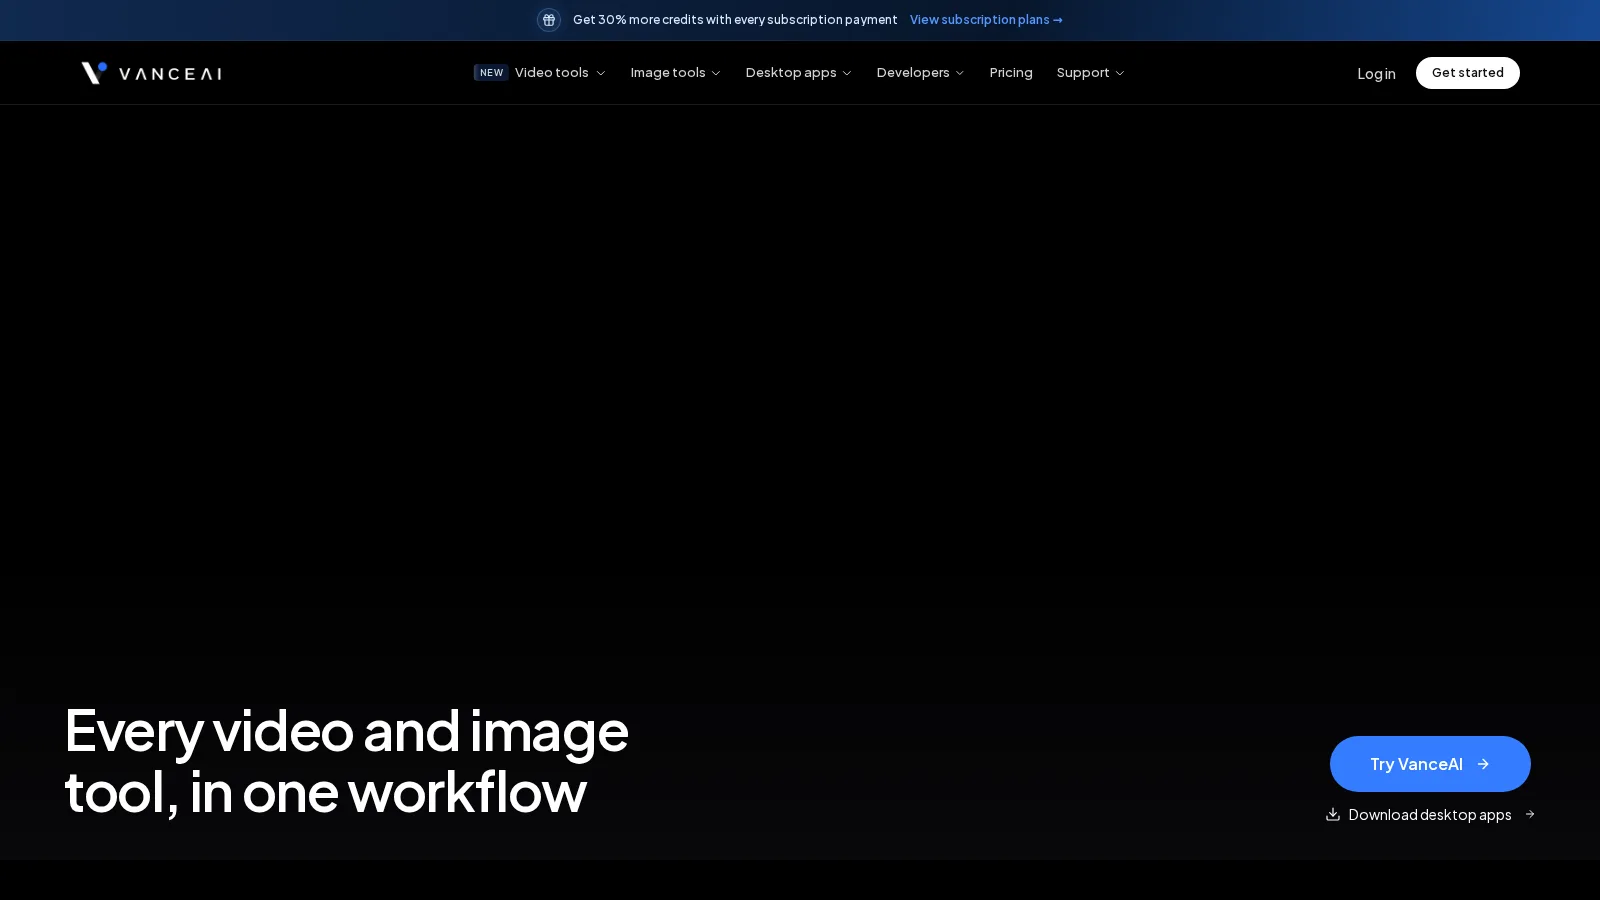Click the Every video and image tool headline

pyautogui.click(x=346, y=760)
